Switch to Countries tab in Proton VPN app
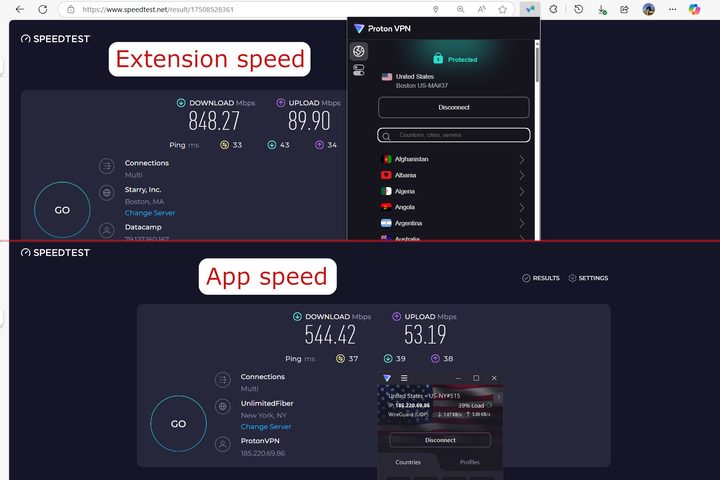720x480 pixels. coord(408,462)
